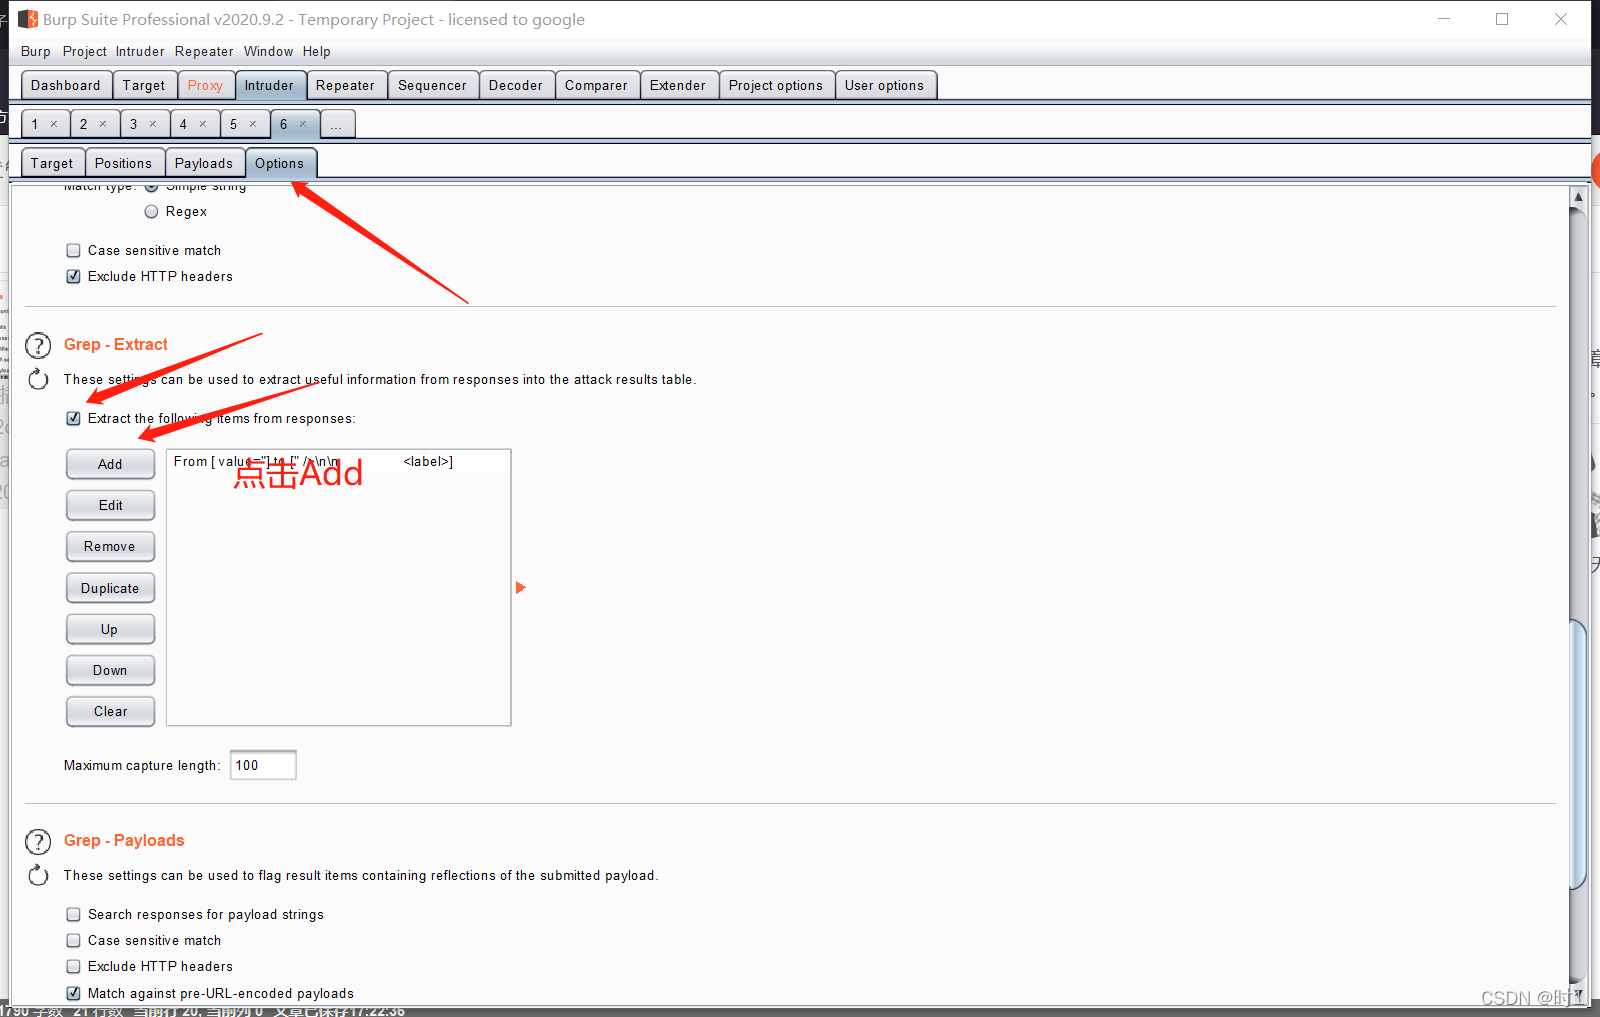1600x1017 pixels.
Task: Close Intruder attack tab 3
Action: click(153, 124)
